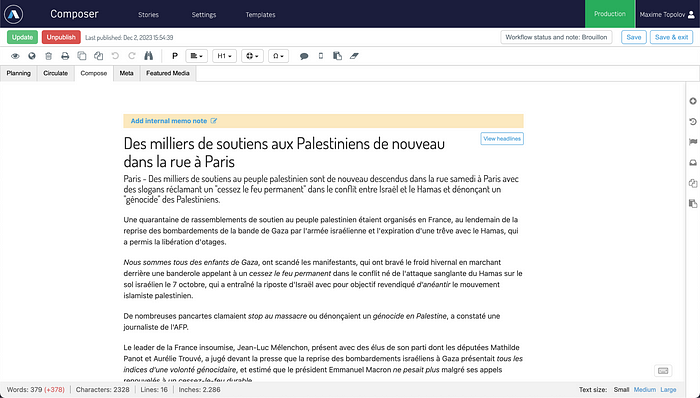Print the story with the printer icon
This screenshot has width=700, height=398.
pyautogui.click(x=65, y=56)
